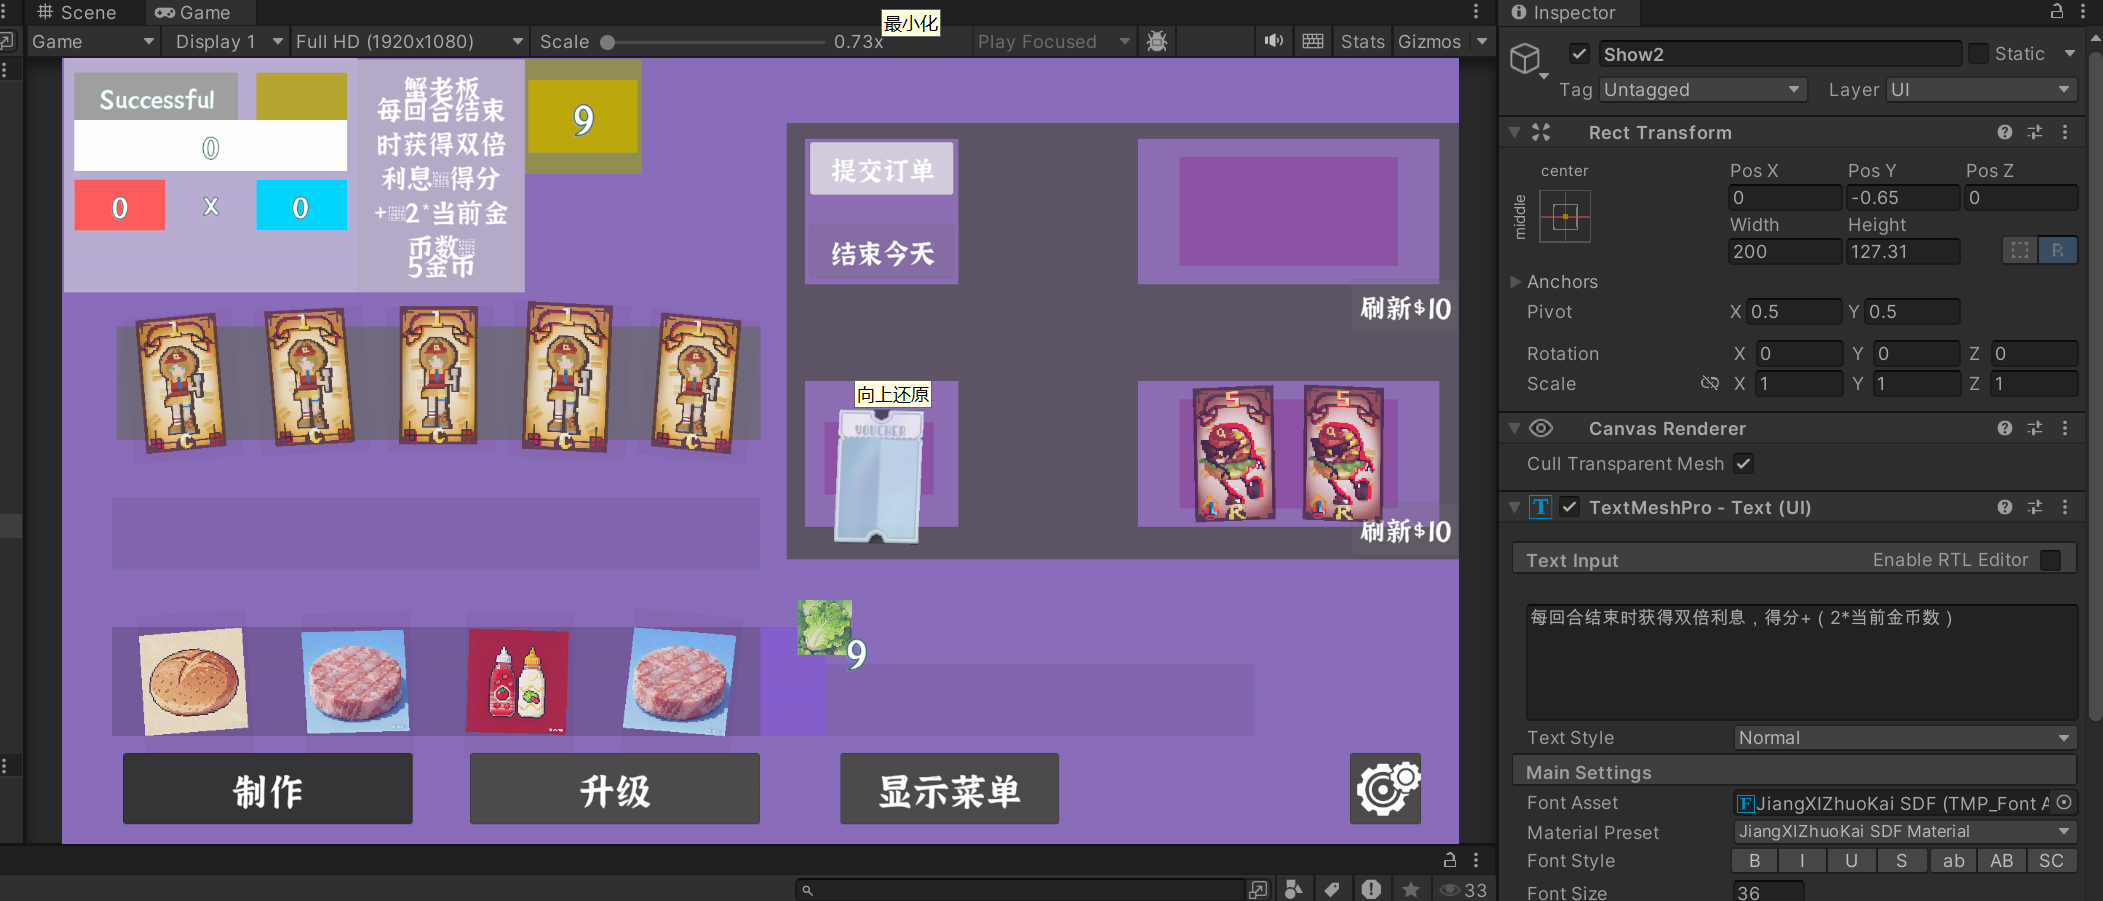Toggle hidden packages eye count 33
Screen dimensions: 2103x901
(x=1463, y=889)
